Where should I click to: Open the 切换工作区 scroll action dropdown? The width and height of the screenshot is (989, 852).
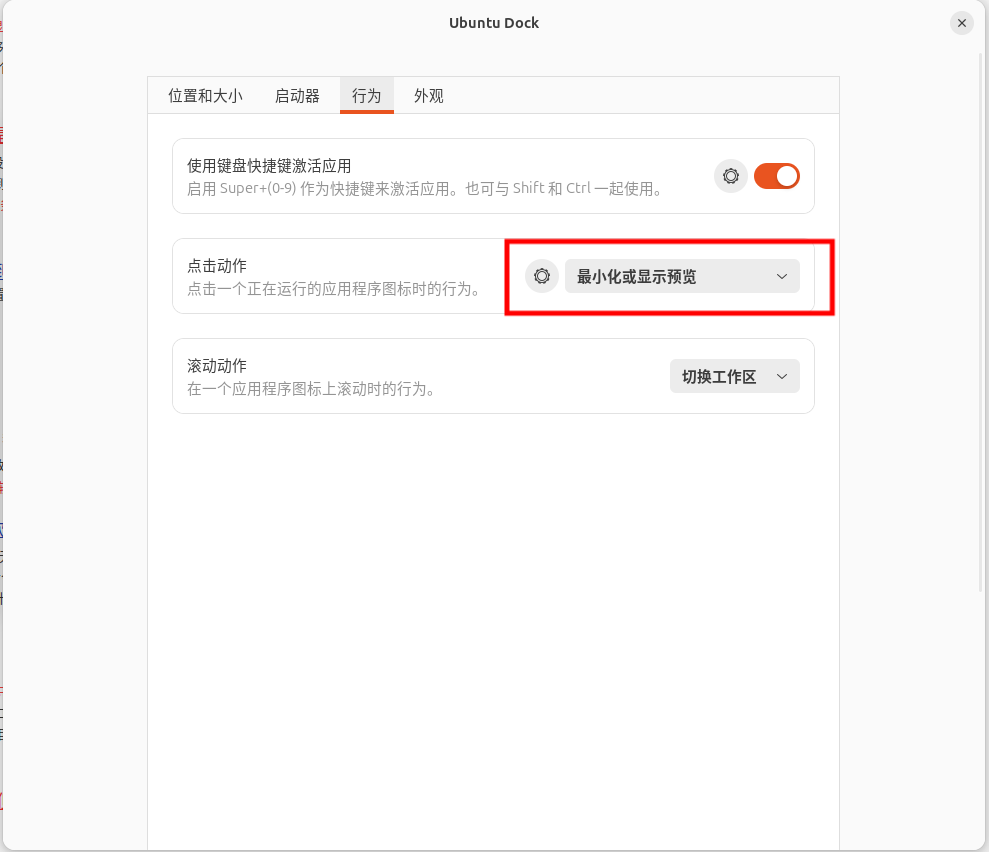pyautogui.click(x=734, y=377)
